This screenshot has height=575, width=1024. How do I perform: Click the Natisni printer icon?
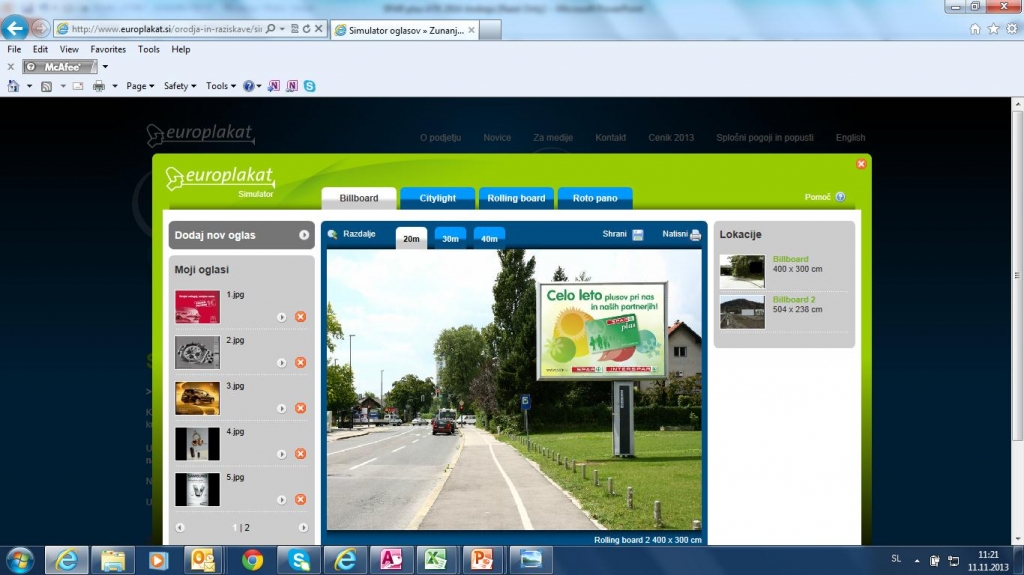coord(696,235)
